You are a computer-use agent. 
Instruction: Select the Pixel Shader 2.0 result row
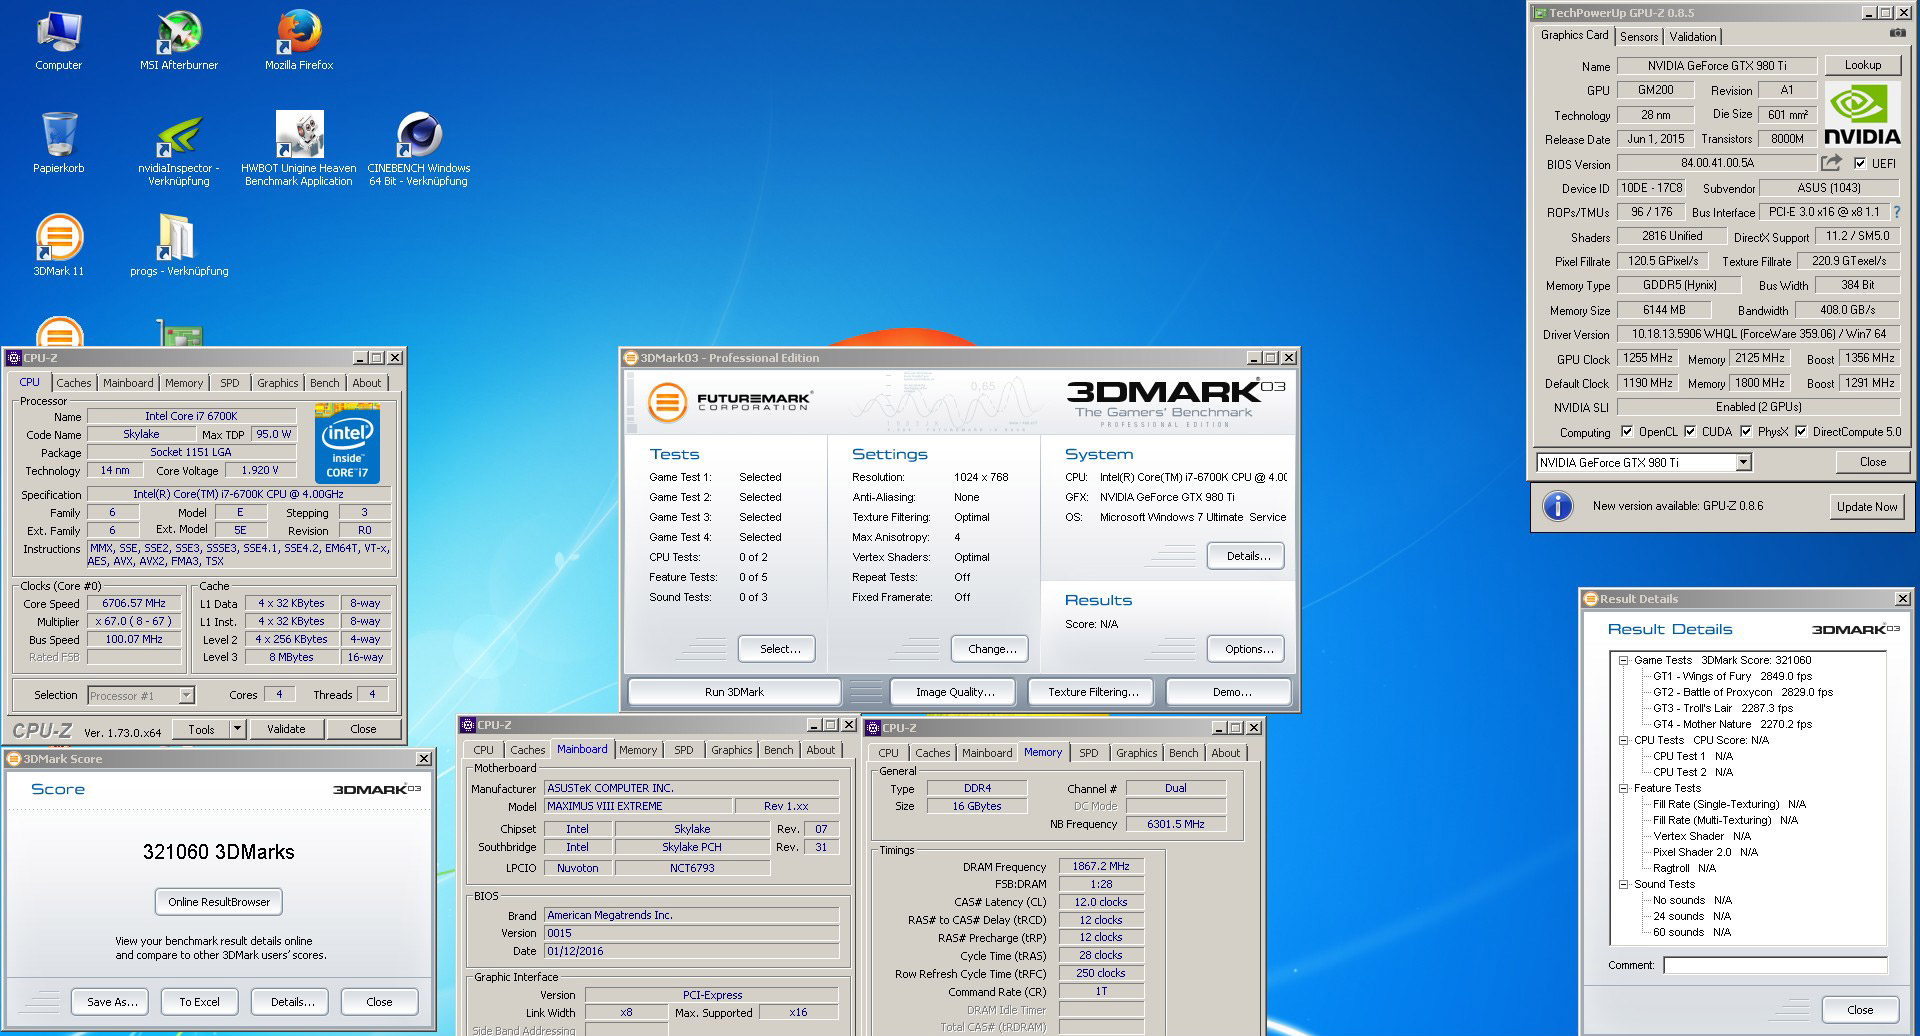tap(1705, 852)
